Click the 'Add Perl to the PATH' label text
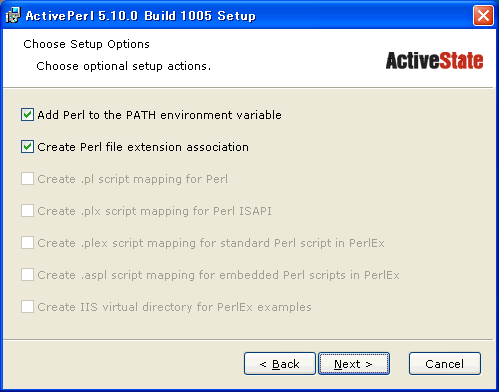 tap(159, 115)
